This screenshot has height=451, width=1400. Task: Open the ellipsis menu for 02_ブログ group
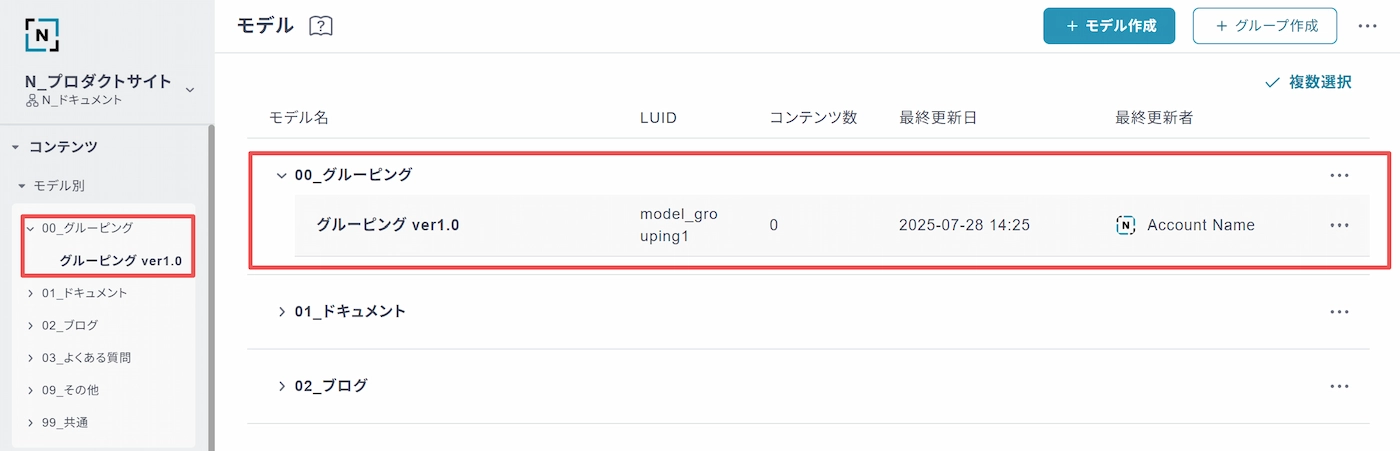[1340, 385]
